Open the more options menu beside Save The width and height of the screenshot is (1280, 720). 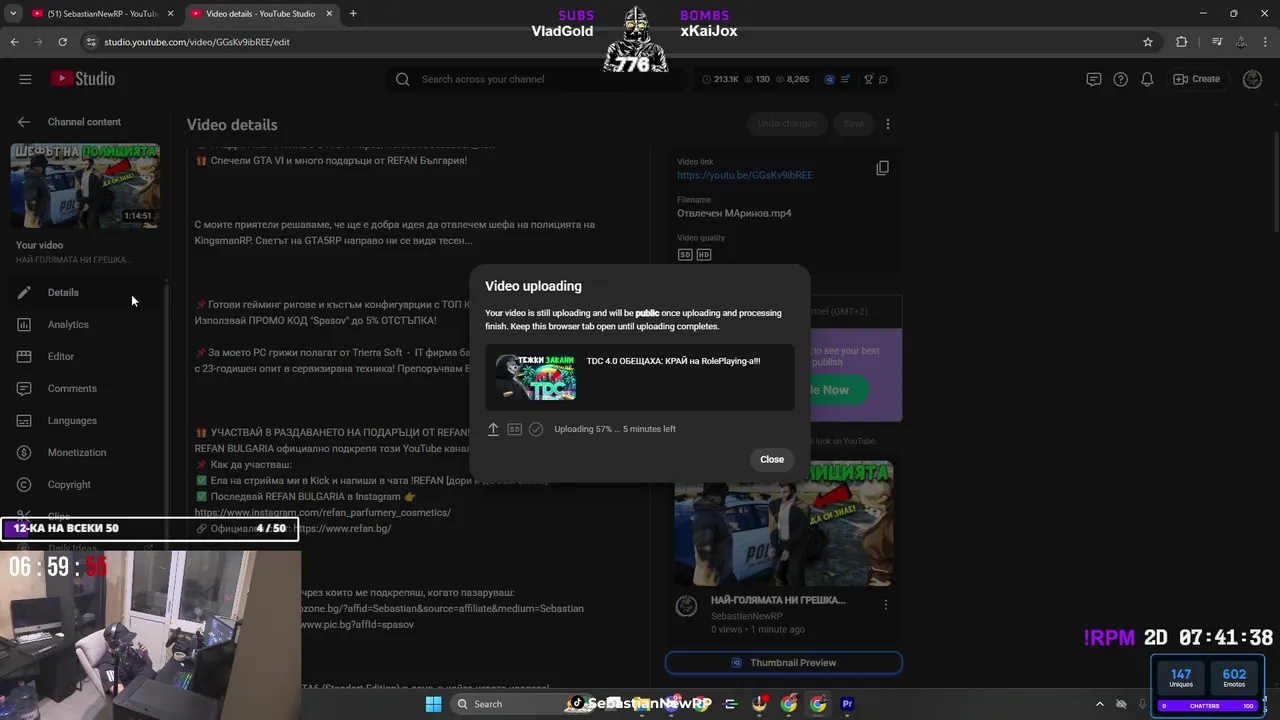click(x=887, y=124)
